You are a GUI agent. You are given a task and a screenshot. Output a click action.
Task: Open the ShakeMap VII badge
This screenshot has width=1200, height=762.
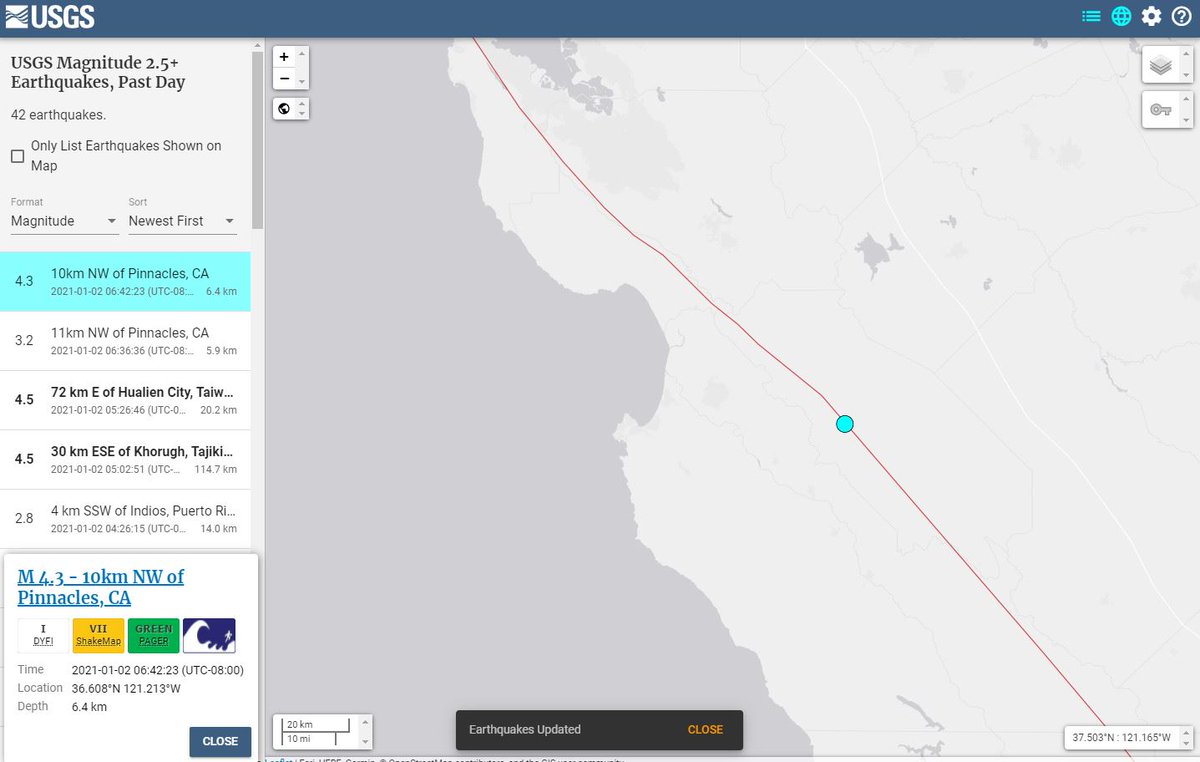click(x=98, y=635)
